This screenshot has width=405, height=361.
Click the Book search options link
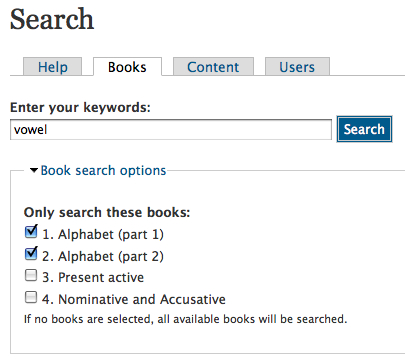coord(103,170)
